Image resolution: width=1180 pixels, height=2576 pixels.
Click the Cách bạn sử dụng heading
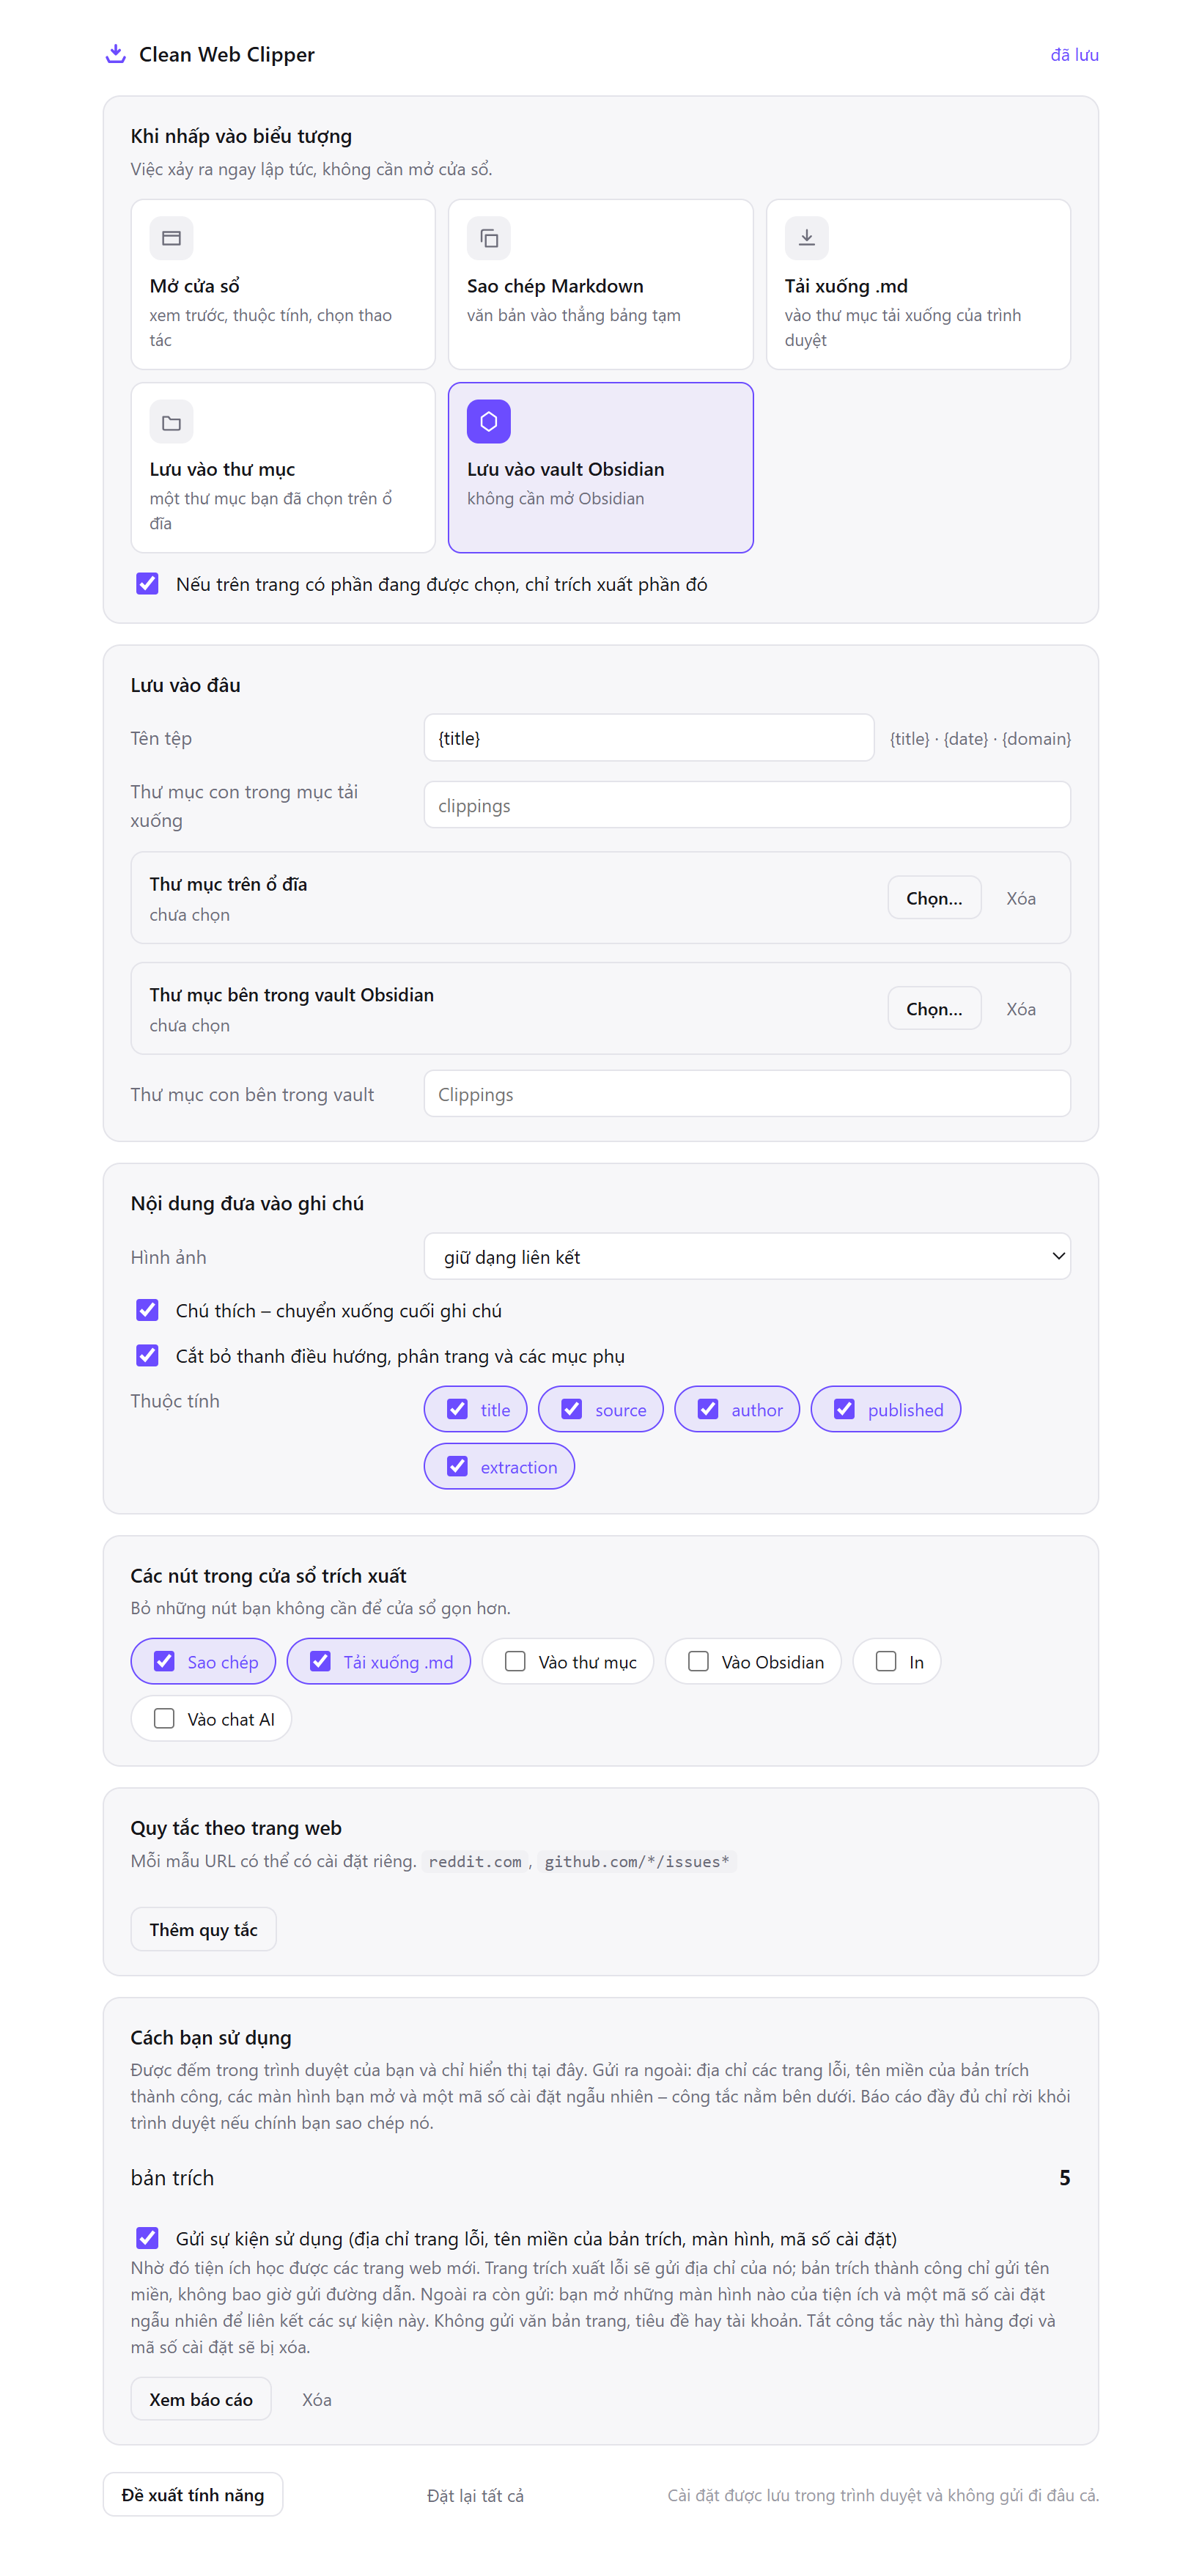211,2037
